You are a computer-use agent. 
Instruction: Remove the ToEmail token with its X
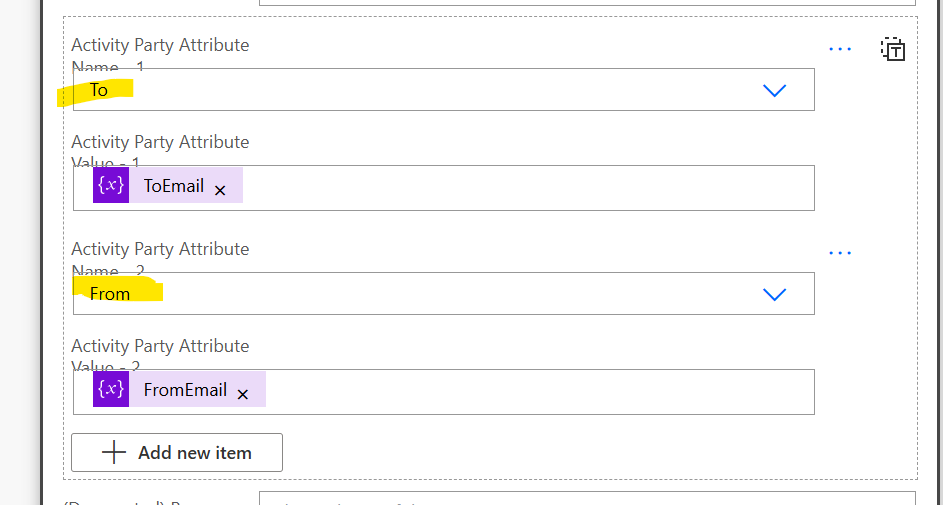pos(221,189)
